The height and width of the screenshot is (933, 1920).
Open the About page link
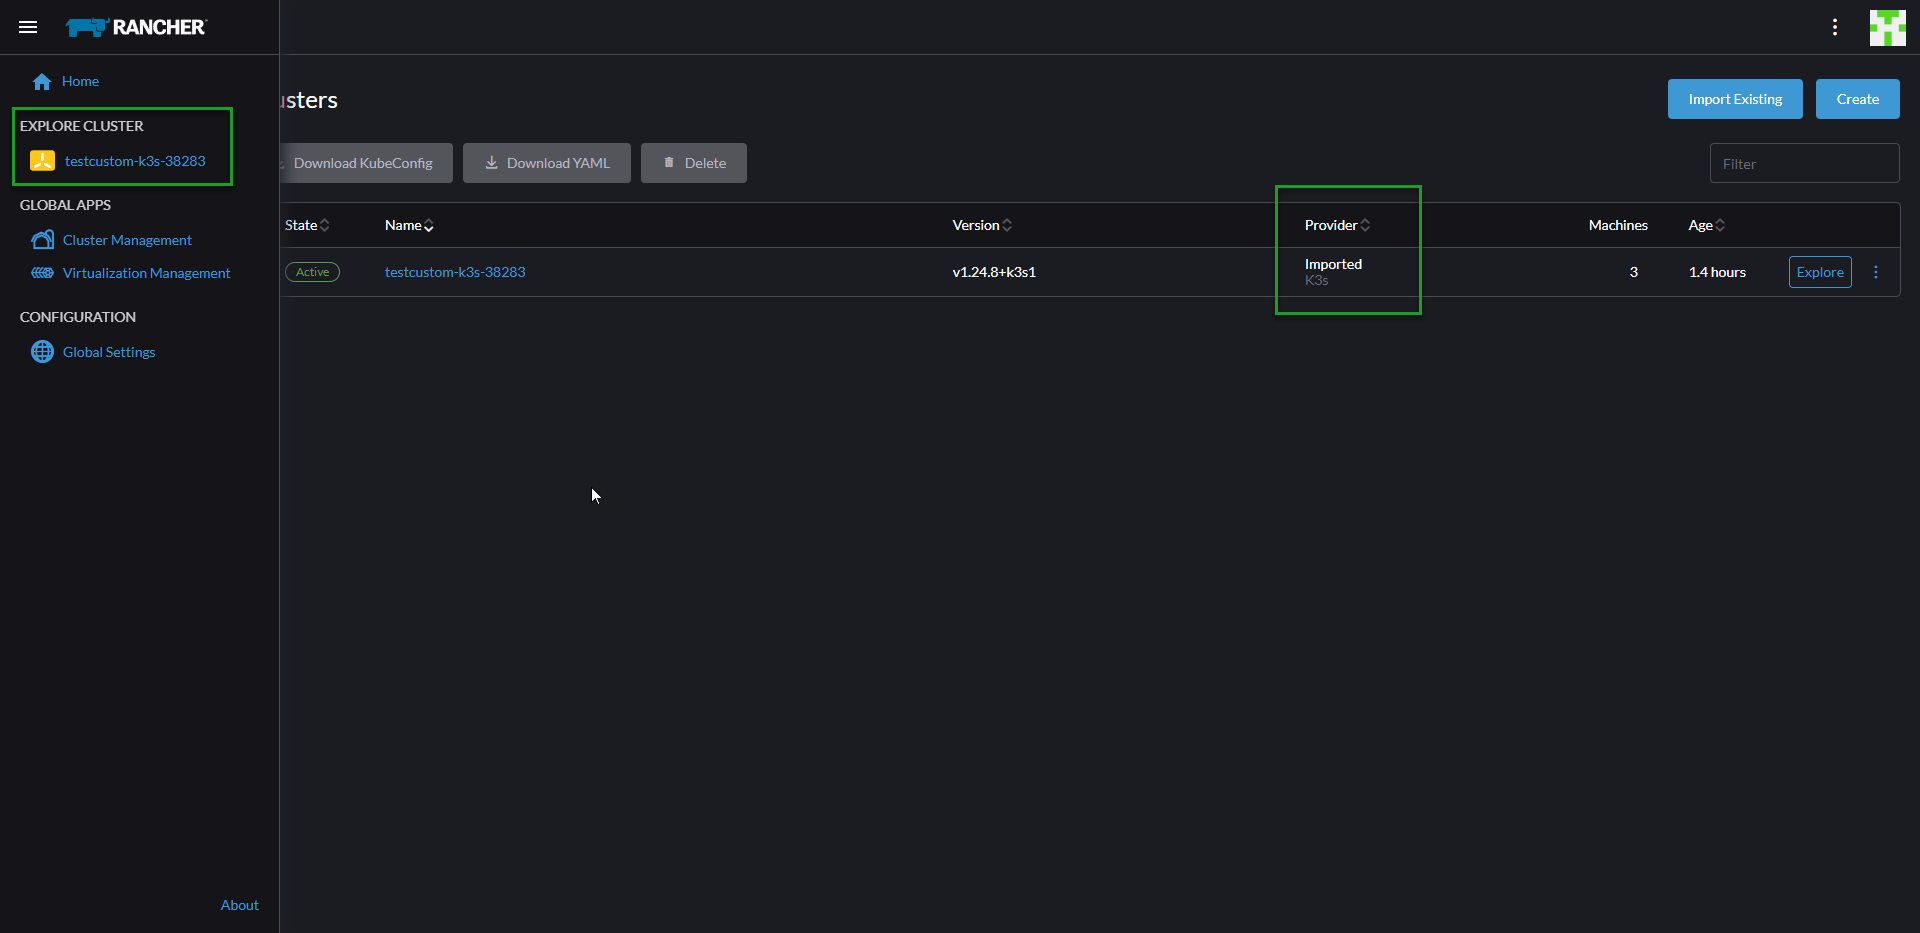click(x=239, y=904)
